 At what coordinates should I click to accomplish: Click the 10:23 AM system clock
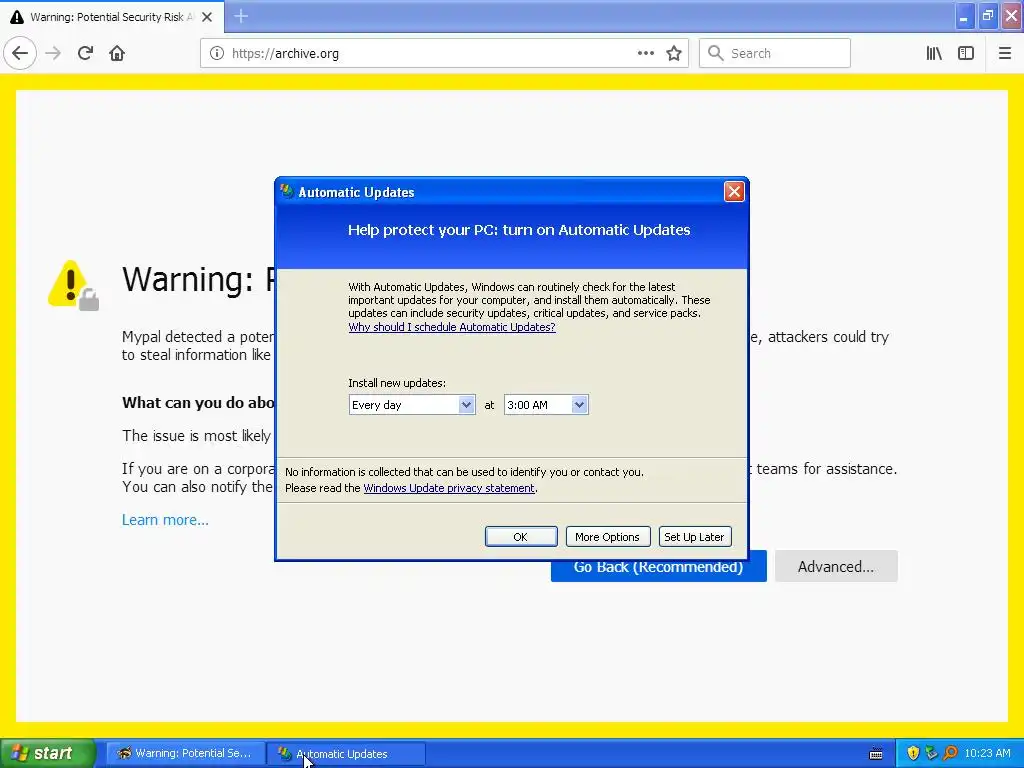click(x=987, y=753)
